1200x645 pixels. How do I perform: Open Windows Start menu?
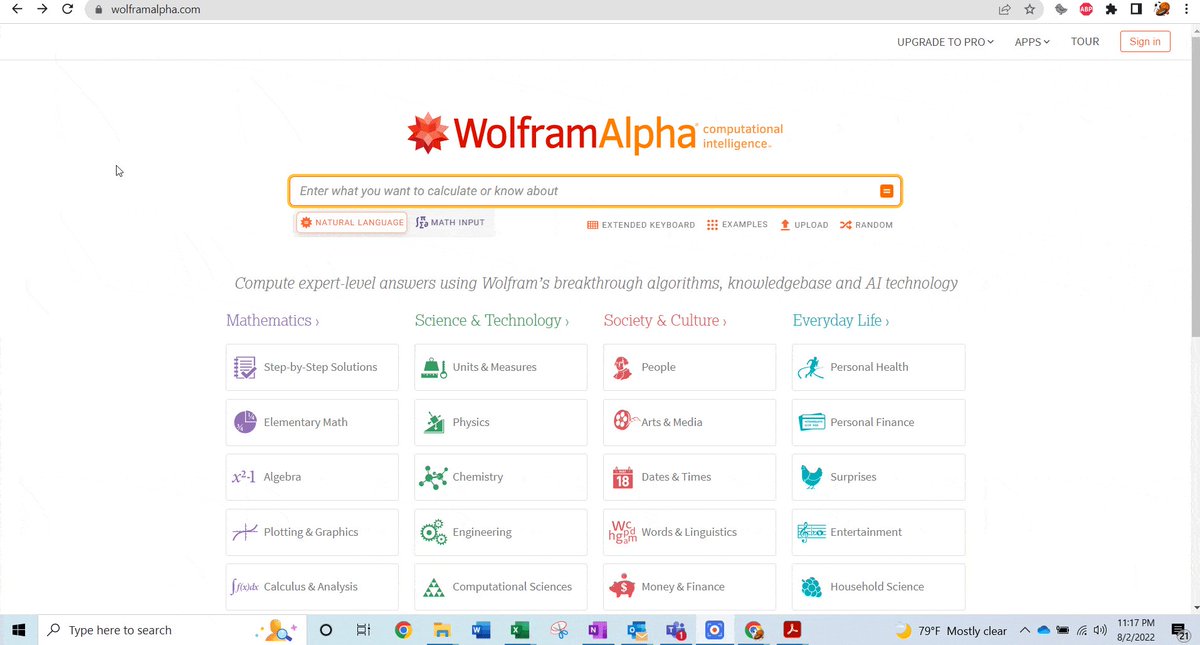point(18,630)
